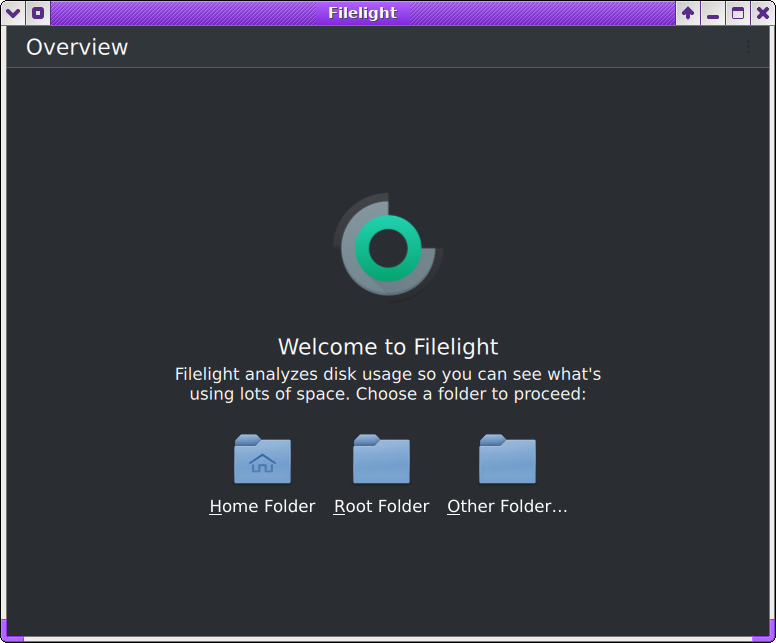Screen dimensions: 776x643
Task: Click the Home Folder text label
Action: coord(262,506)
